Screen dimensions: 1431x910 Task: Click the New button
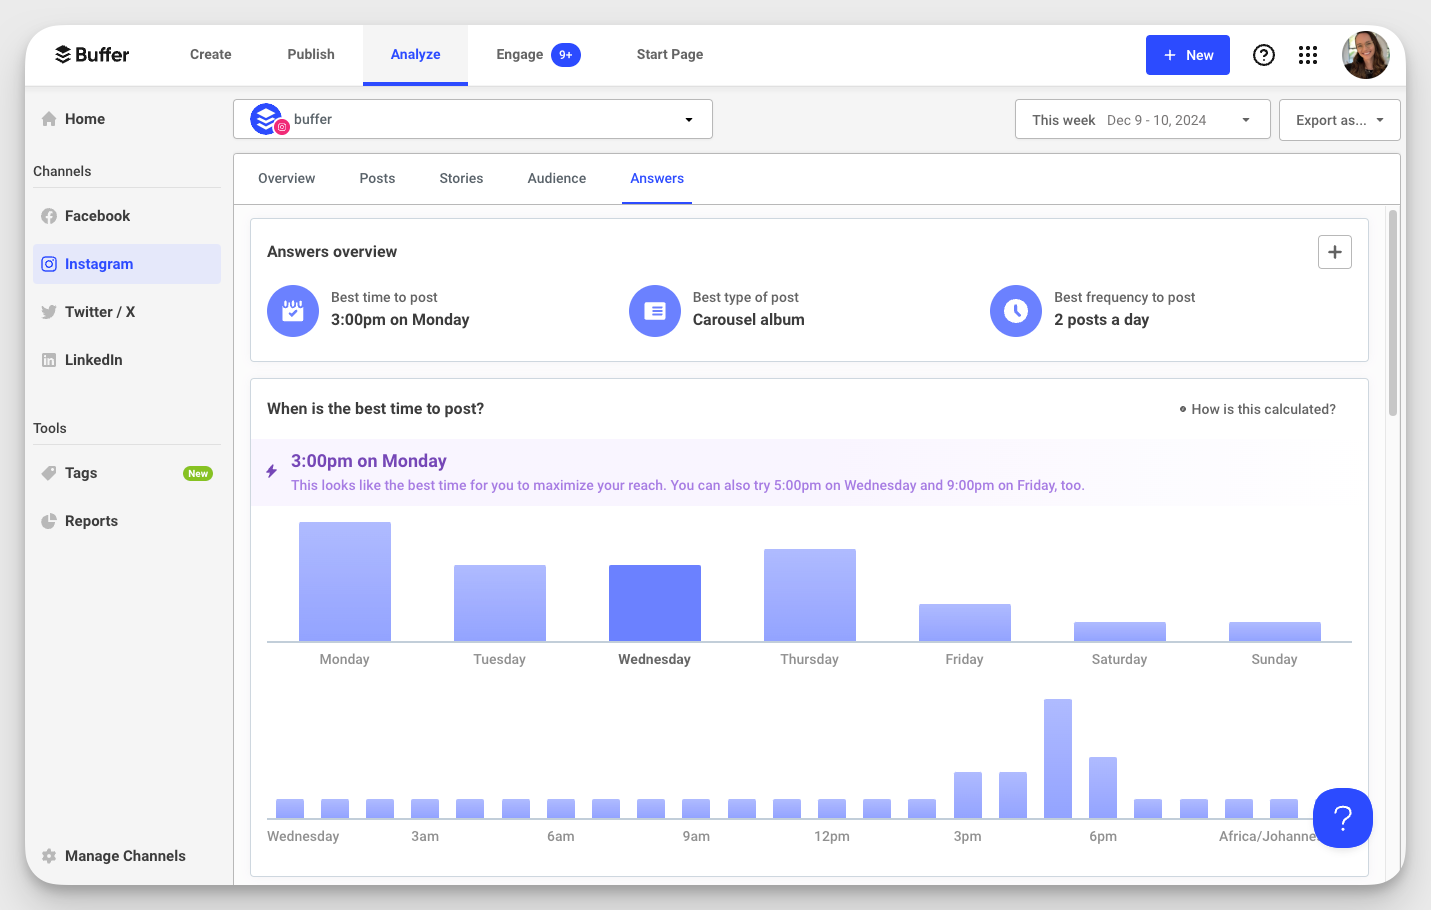pos(1187,55)
